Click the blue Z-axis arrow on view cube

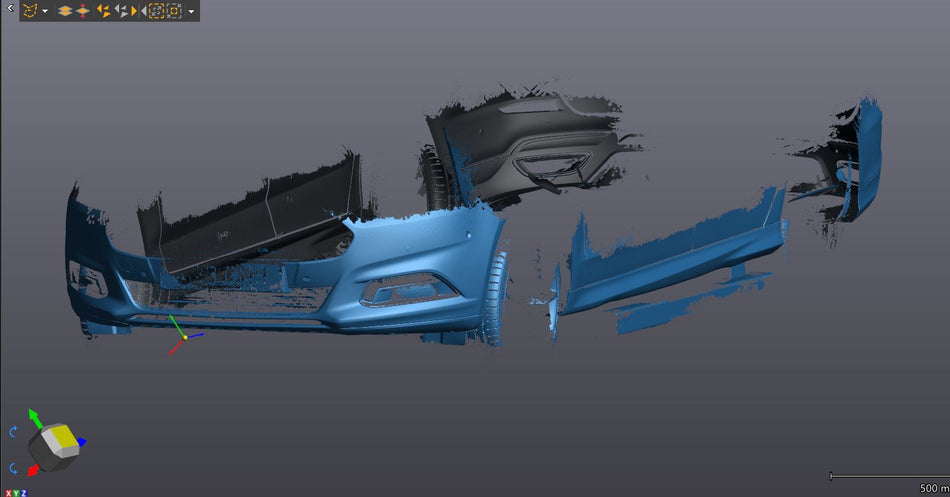[82, 442]
